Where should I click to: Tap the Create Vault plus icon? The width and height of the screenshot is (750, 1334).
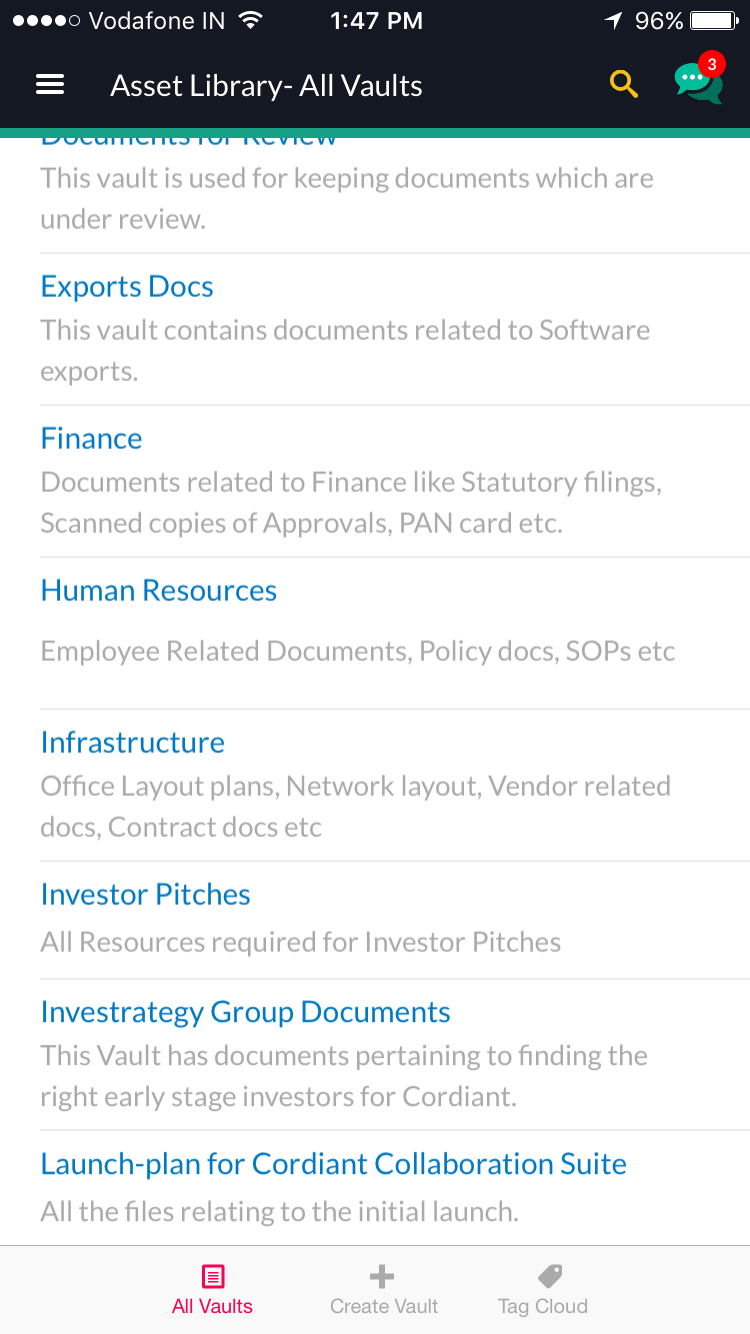(x=382, y=1276)
